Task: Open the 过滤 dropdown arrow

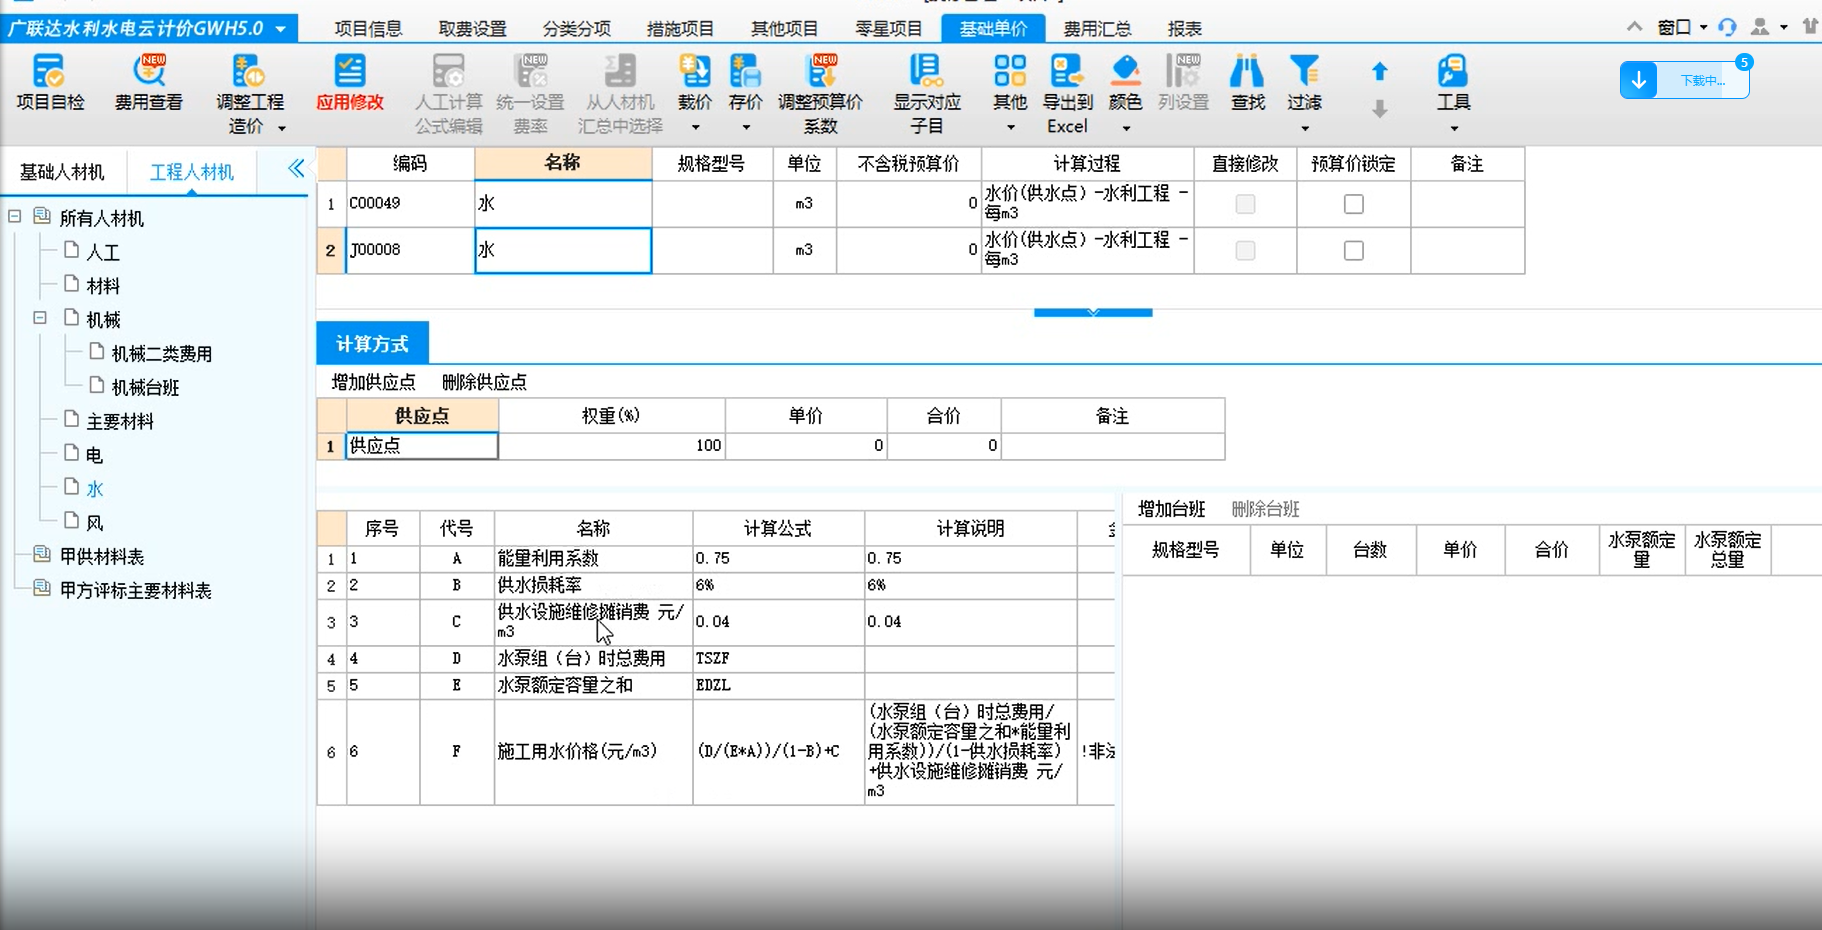Action: (1305, 128)
